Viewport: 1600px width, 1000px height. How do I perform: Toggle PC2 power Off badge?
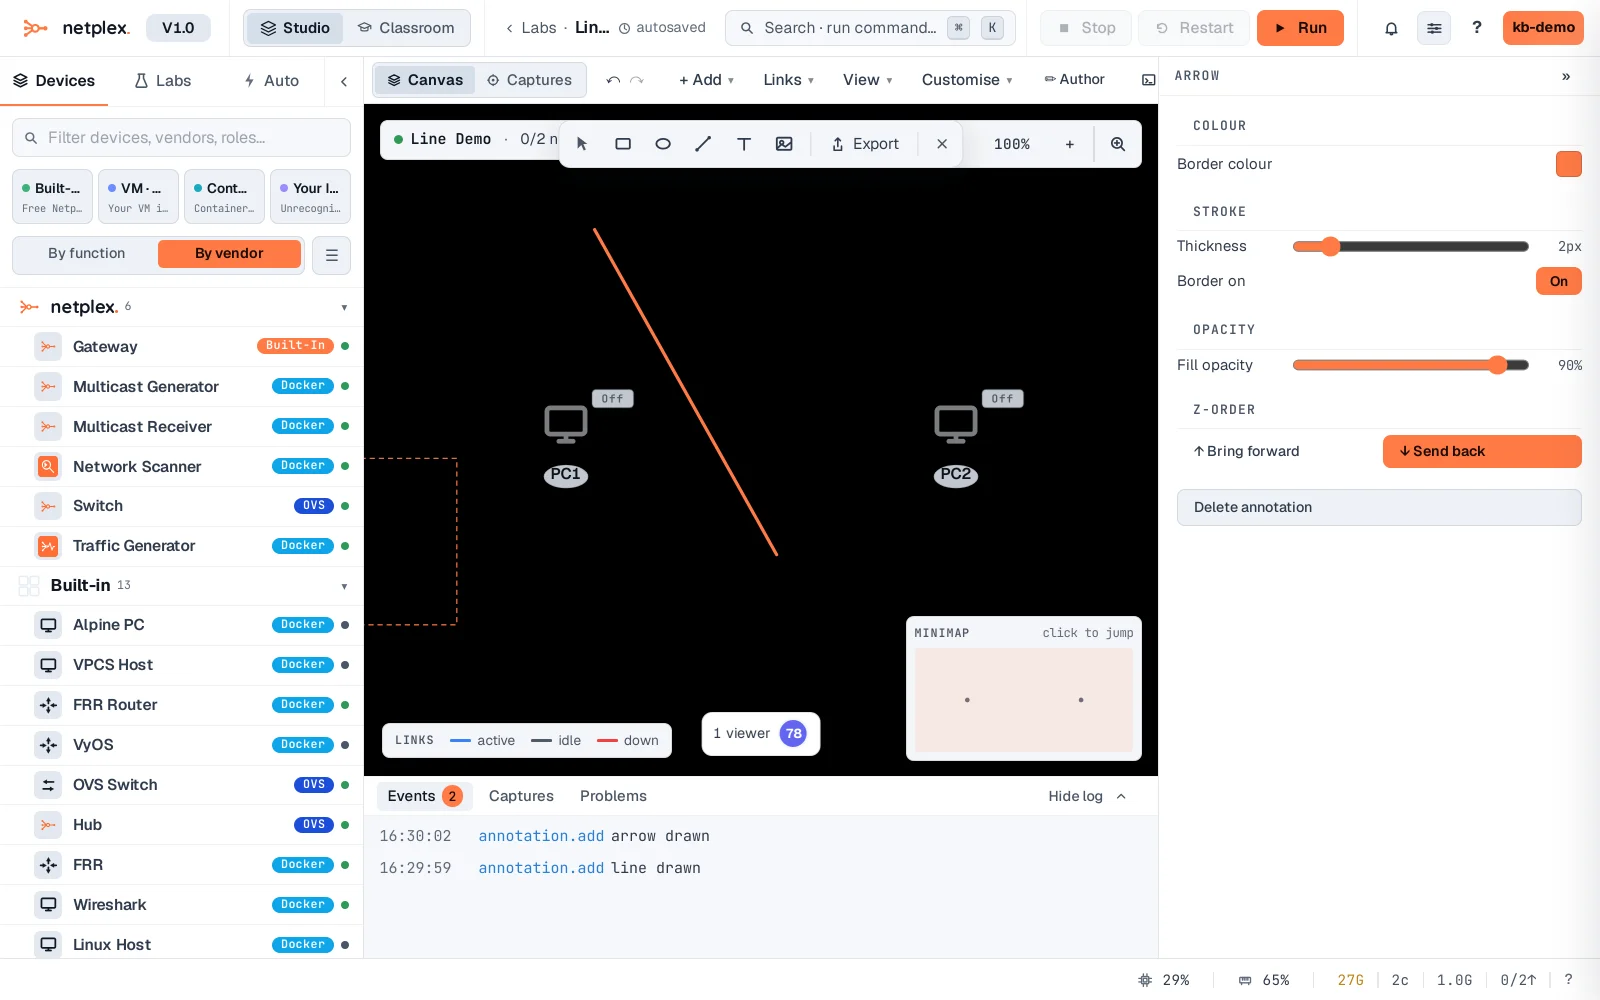tap(1003, 398)
